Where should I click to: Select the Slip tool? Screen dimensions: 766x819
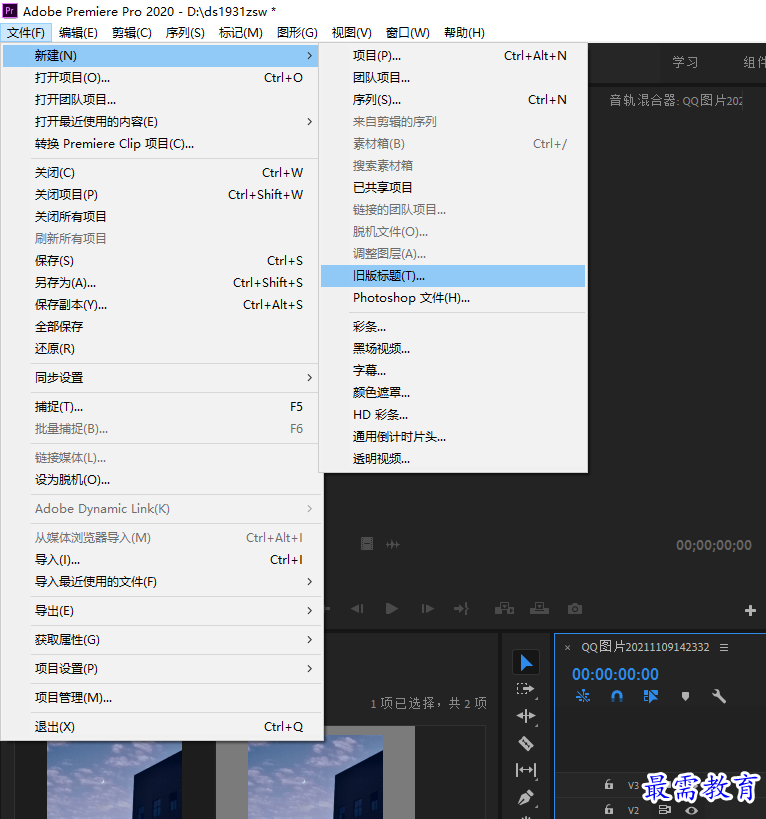point(526,770)
